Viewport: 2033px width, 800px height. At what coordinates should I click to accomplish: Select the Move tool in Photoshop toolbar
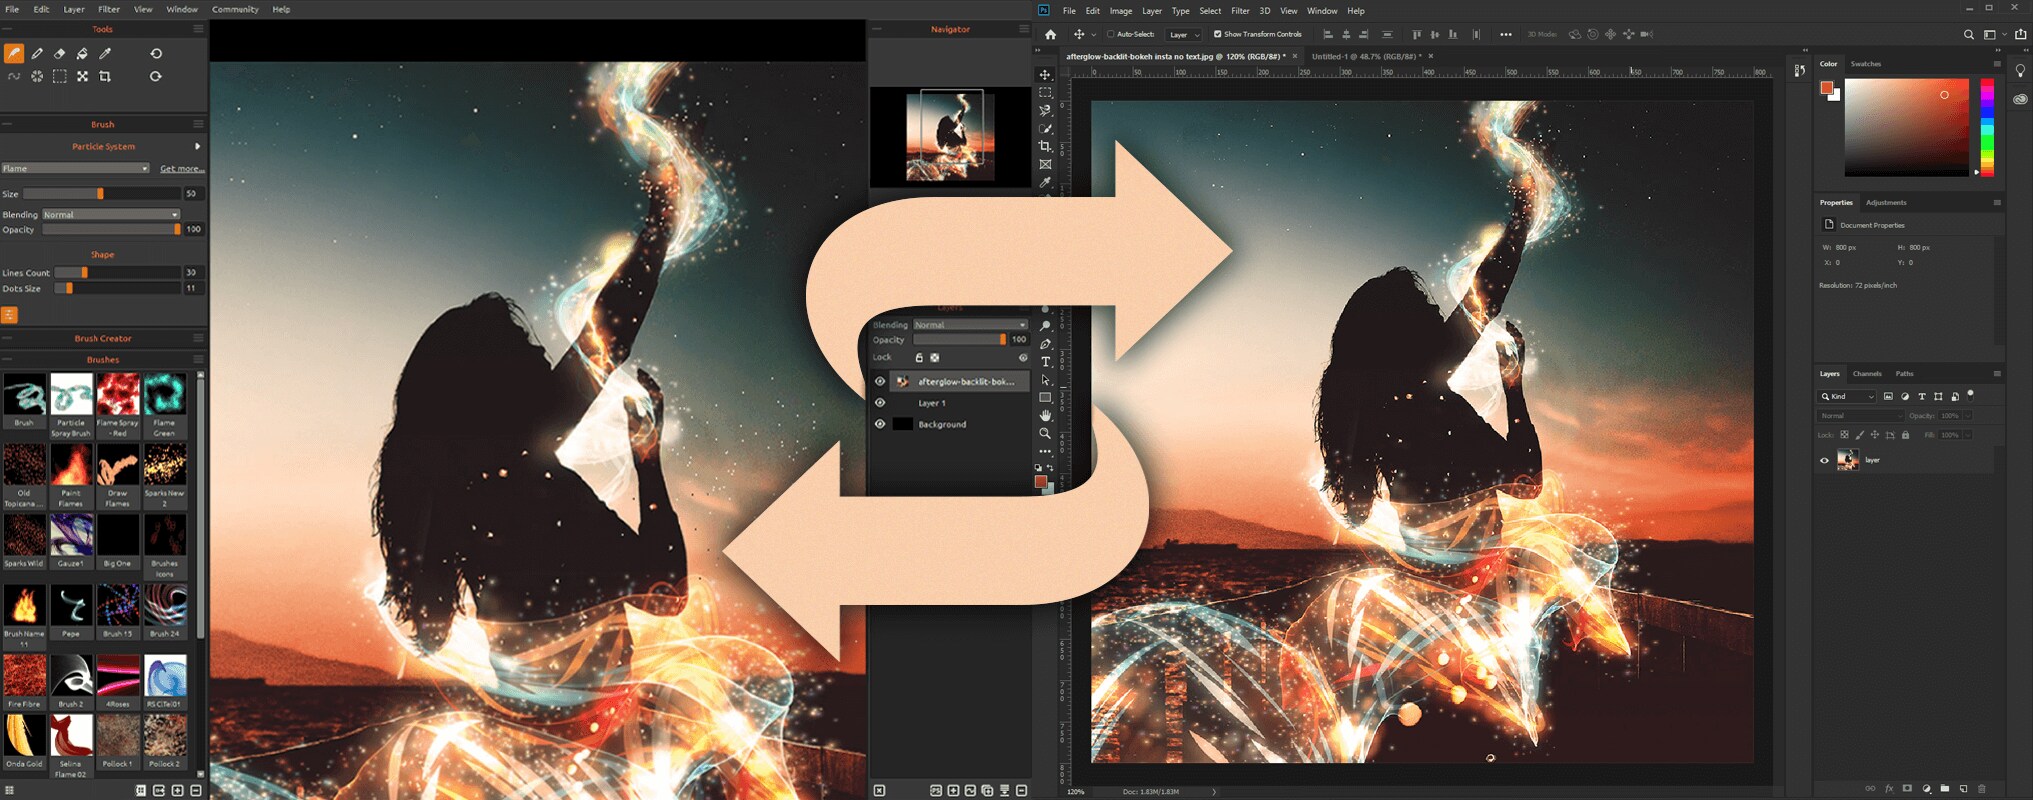tap(1045, 75)
